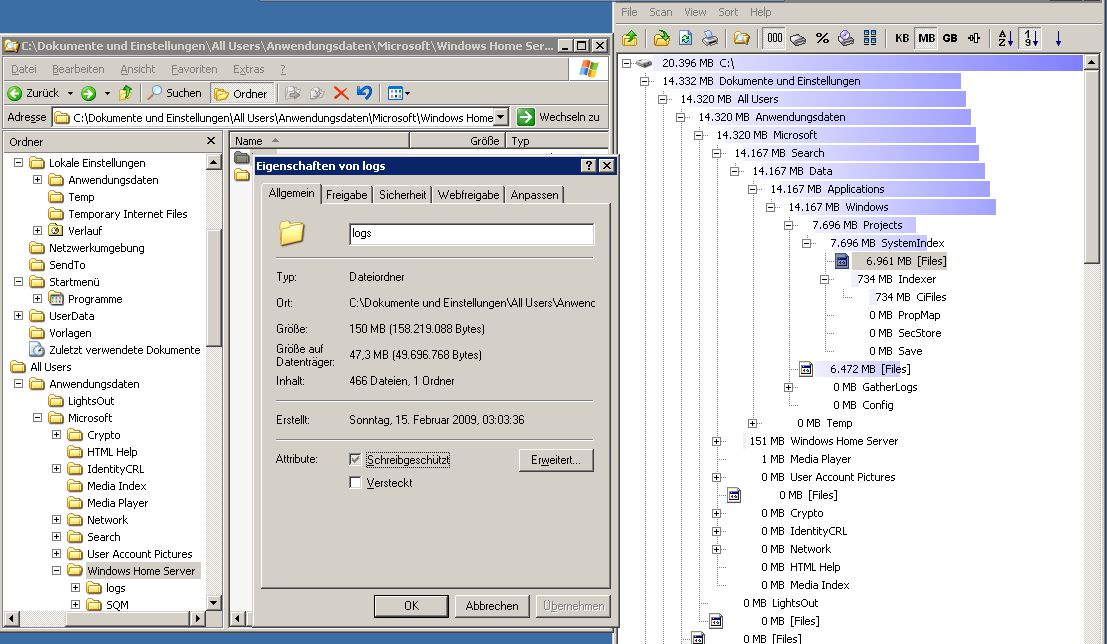
Task: Click Name column header in Explorer
Action: pos(320,141)
